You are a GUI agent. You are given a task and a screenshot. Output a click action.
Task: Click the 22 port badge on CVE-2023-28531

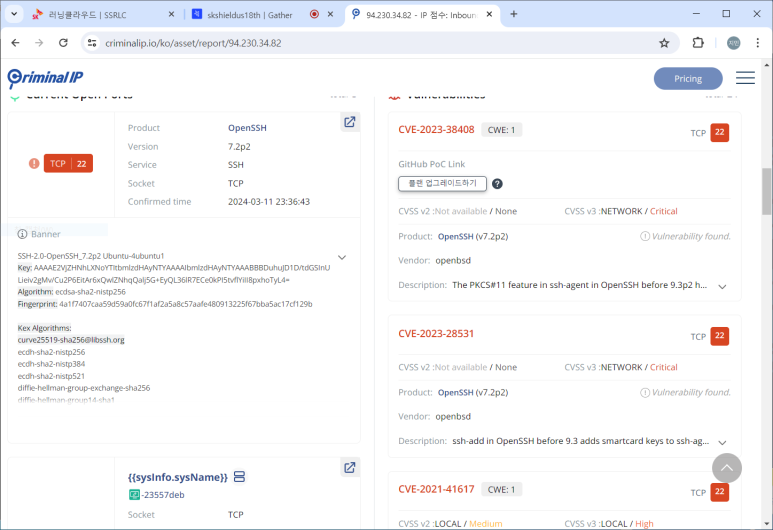719,336
